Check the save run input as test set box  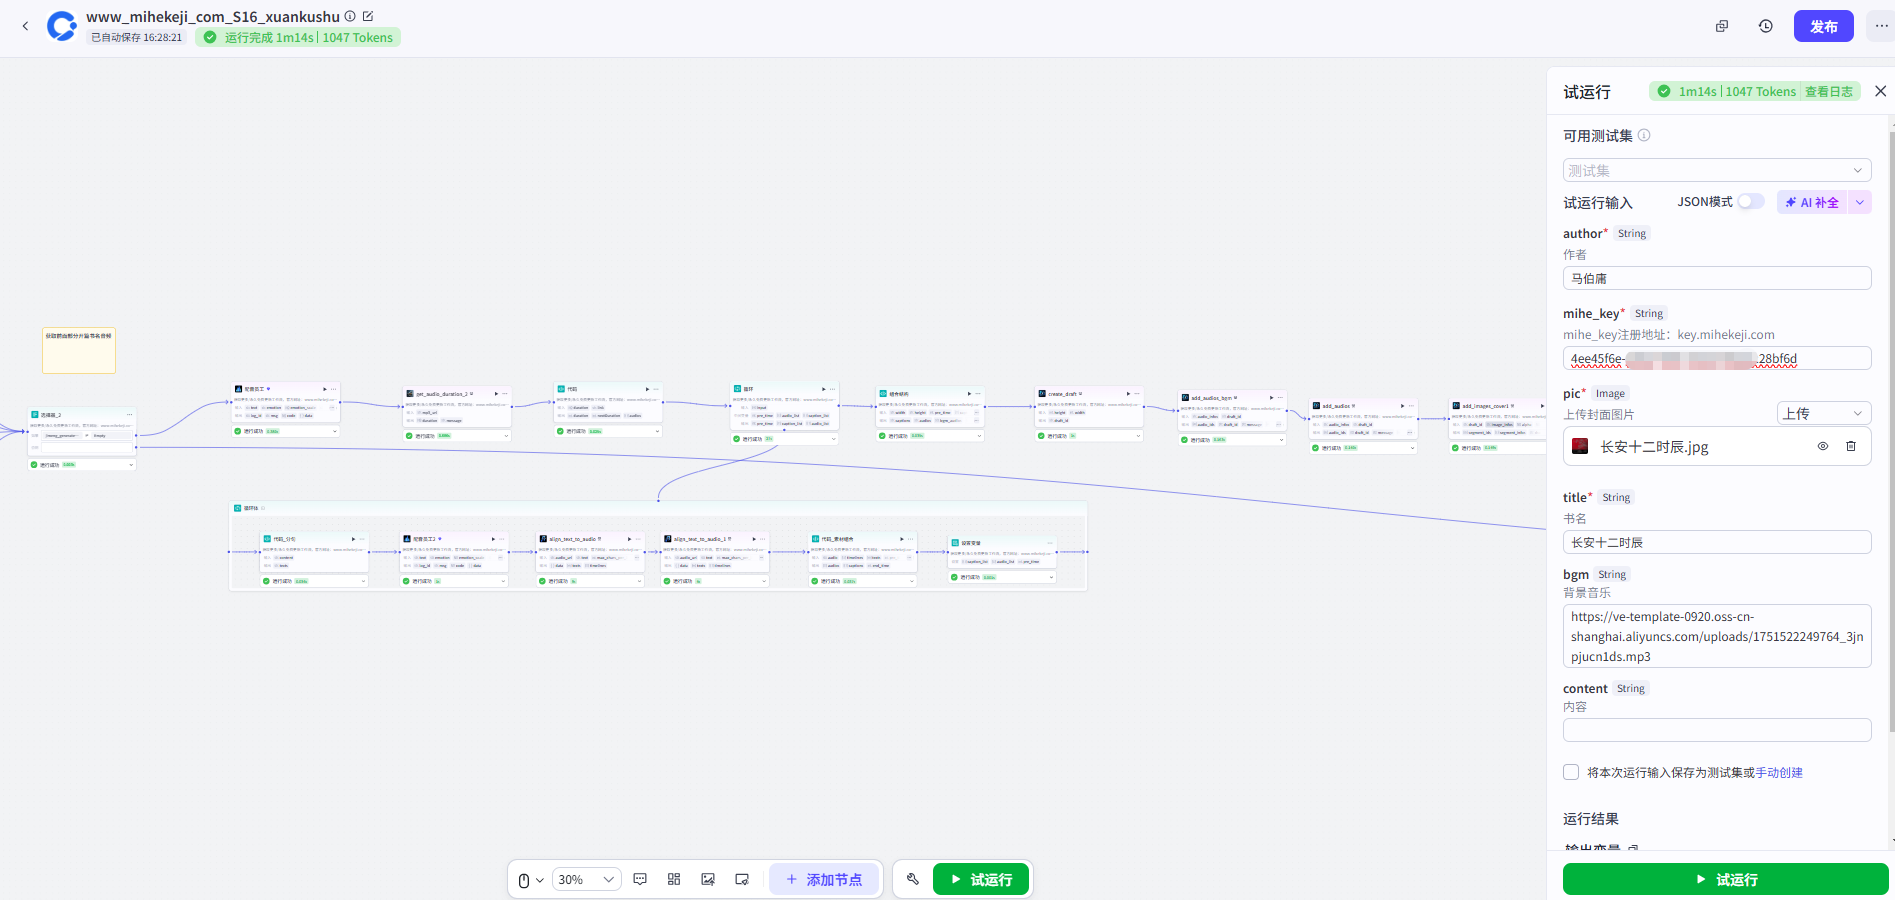click(x=1571, y=772)
